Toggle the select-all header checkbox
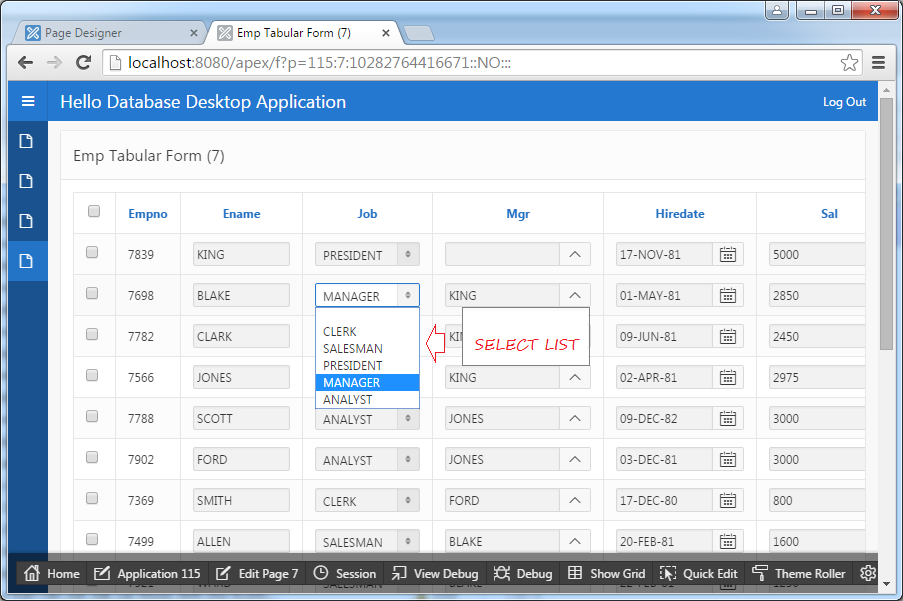903x601 pixels. coord(94,211)
